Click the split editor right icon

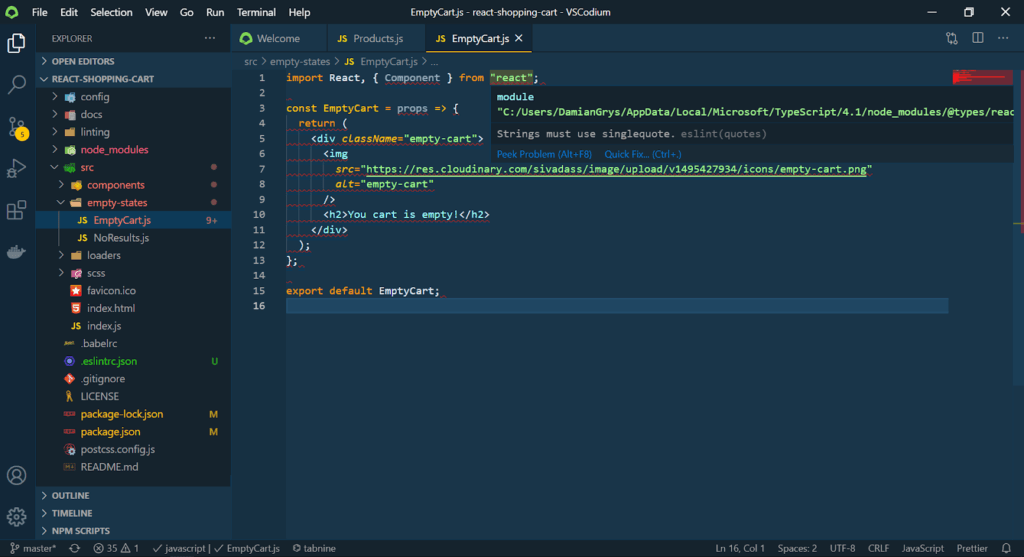(x=976, y=38)
